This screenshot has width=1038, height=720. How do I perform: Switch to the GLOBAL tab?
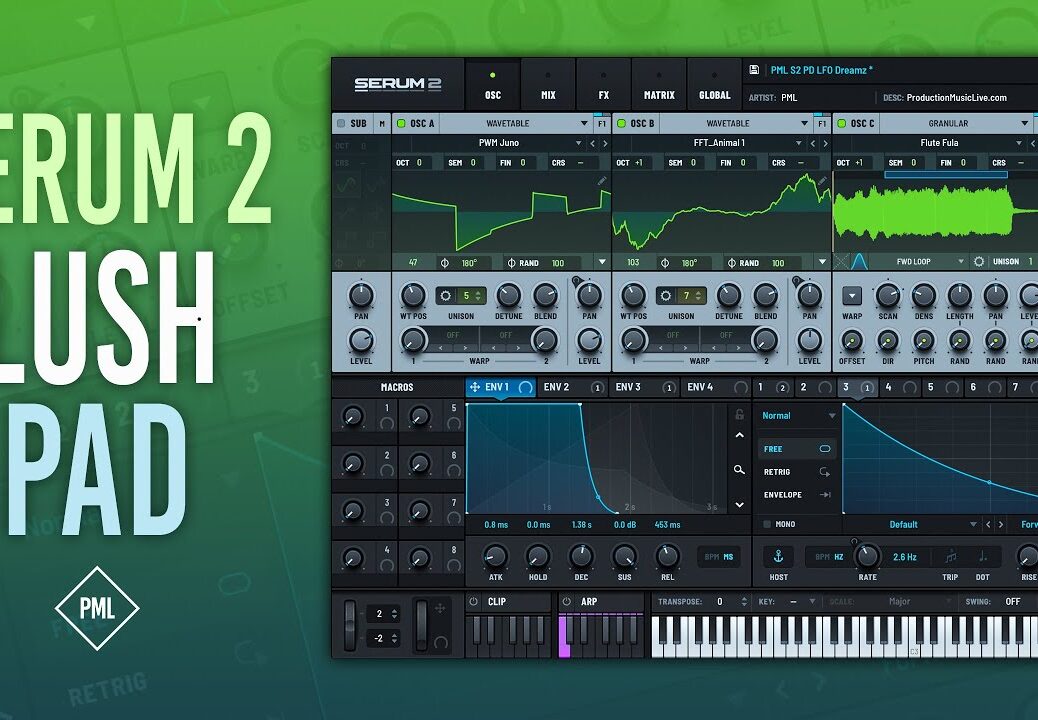(x=714, y=85)
